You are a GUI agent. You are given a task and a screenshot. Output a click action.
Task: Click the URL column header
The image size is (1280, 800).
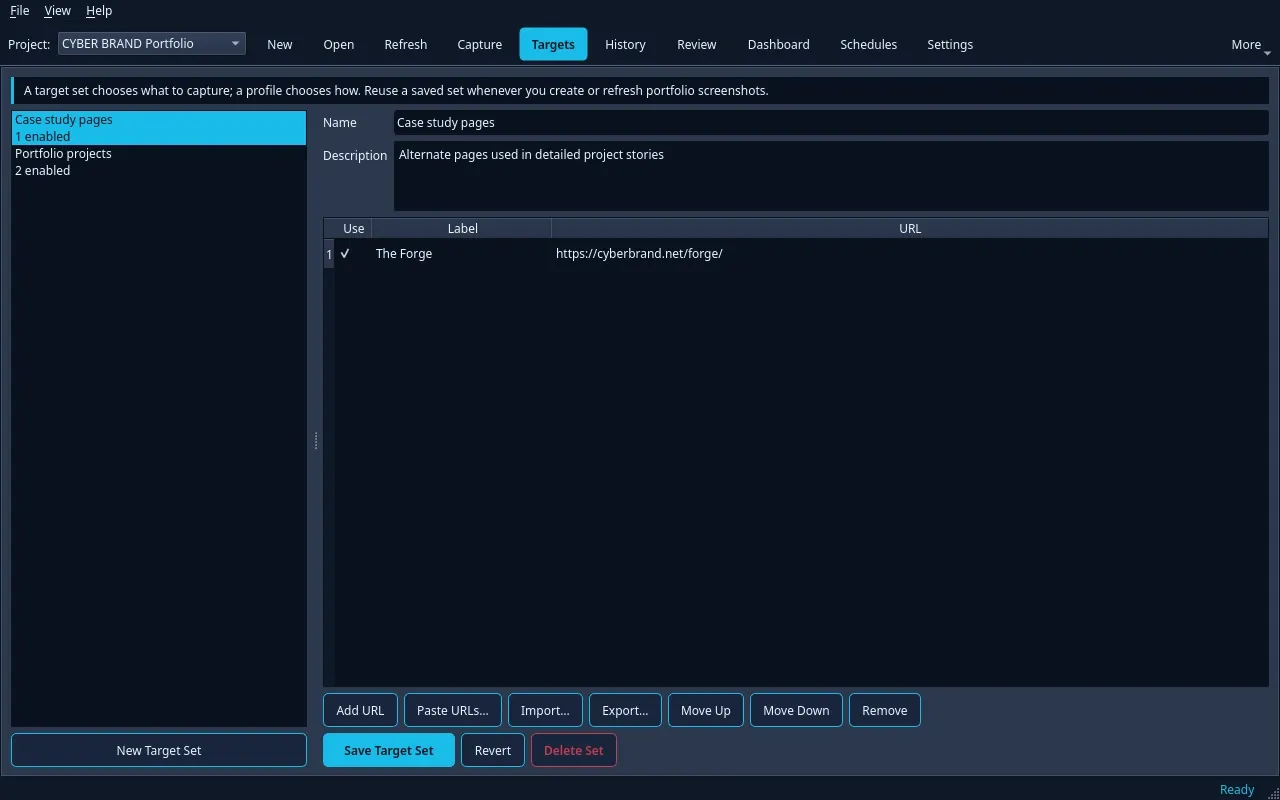tap(910, 228)
